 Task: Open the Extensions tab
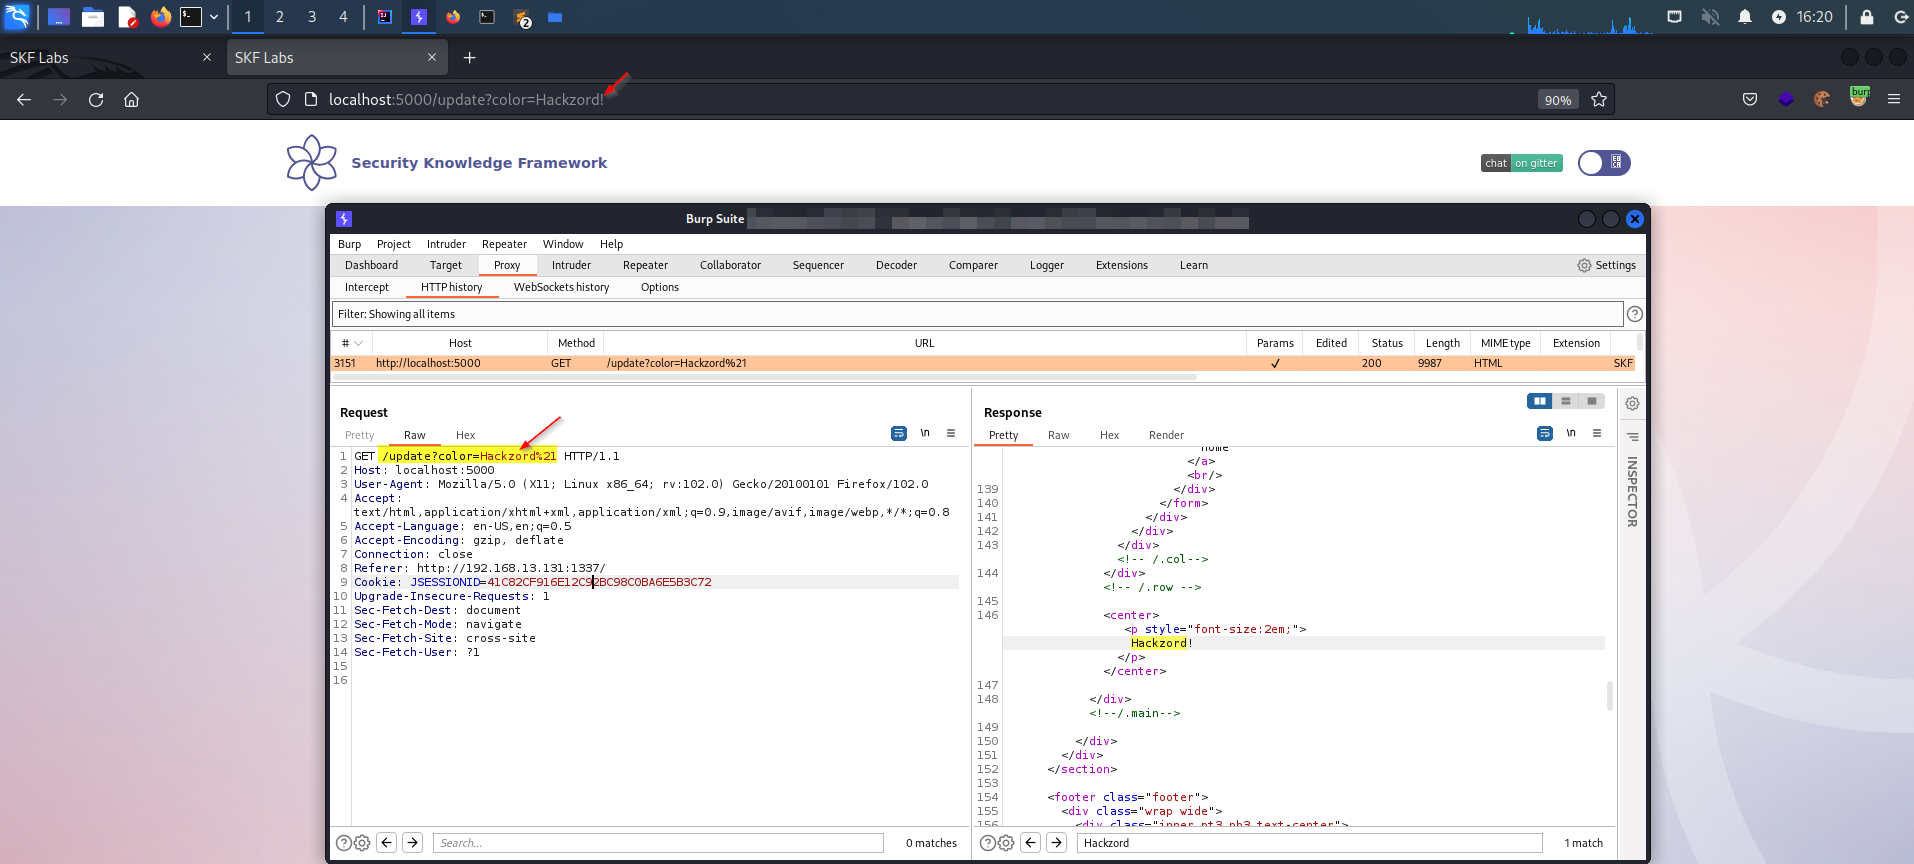1122,265
